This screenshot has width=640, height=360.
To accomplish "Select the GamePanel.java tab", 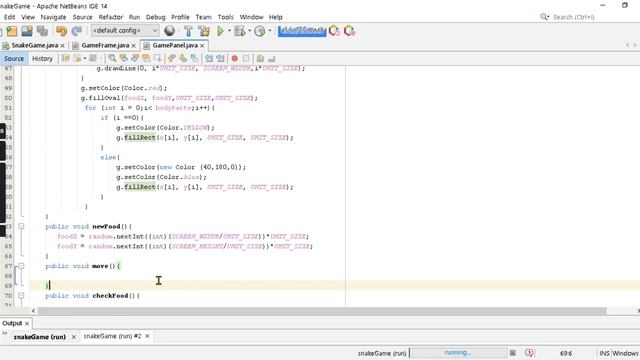I will 175,45.
